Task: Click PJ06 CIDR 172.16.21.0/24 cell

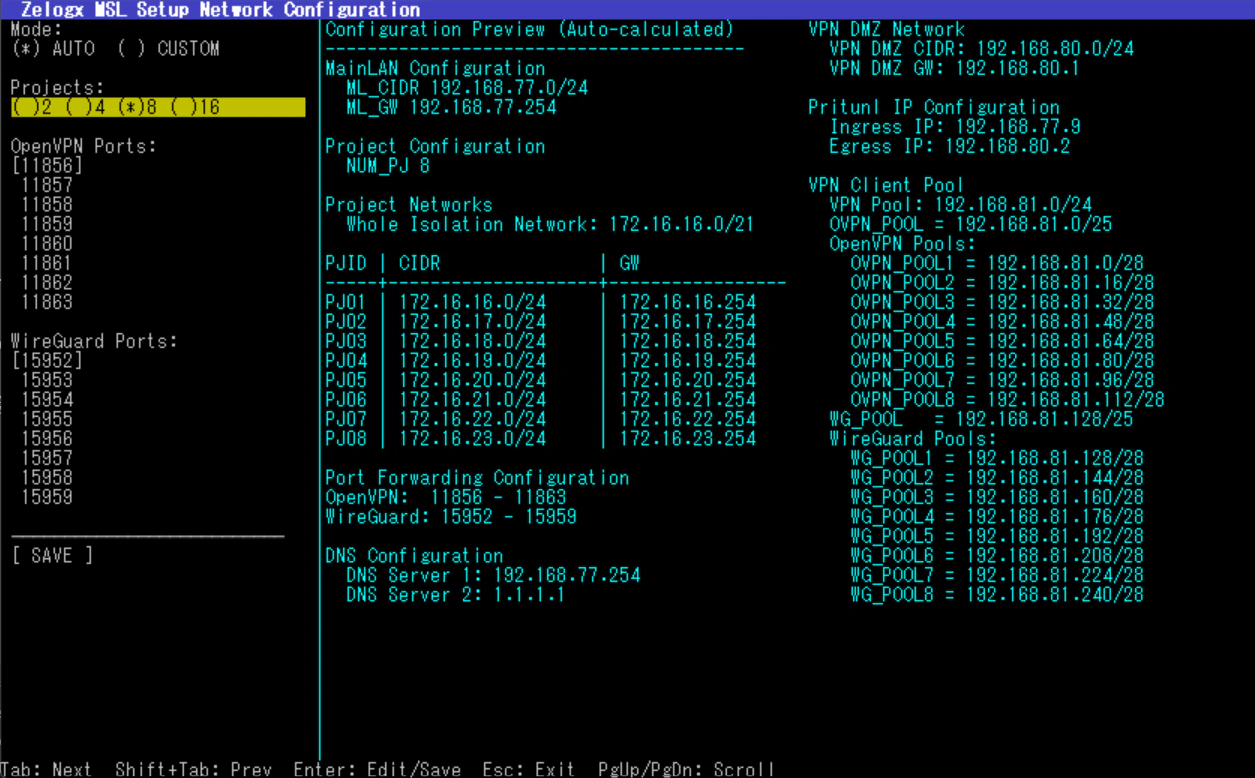Action: point(472,399)
